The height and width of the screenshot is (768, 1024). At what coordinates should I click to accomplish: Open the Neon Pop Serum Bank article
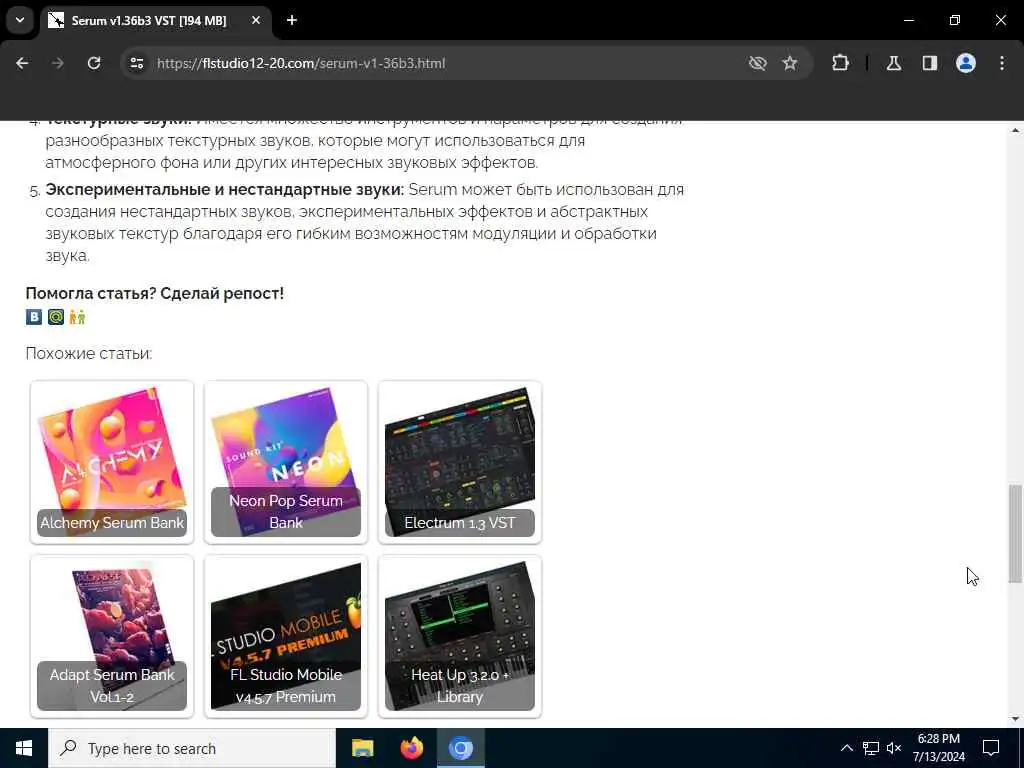click(286, 462)
